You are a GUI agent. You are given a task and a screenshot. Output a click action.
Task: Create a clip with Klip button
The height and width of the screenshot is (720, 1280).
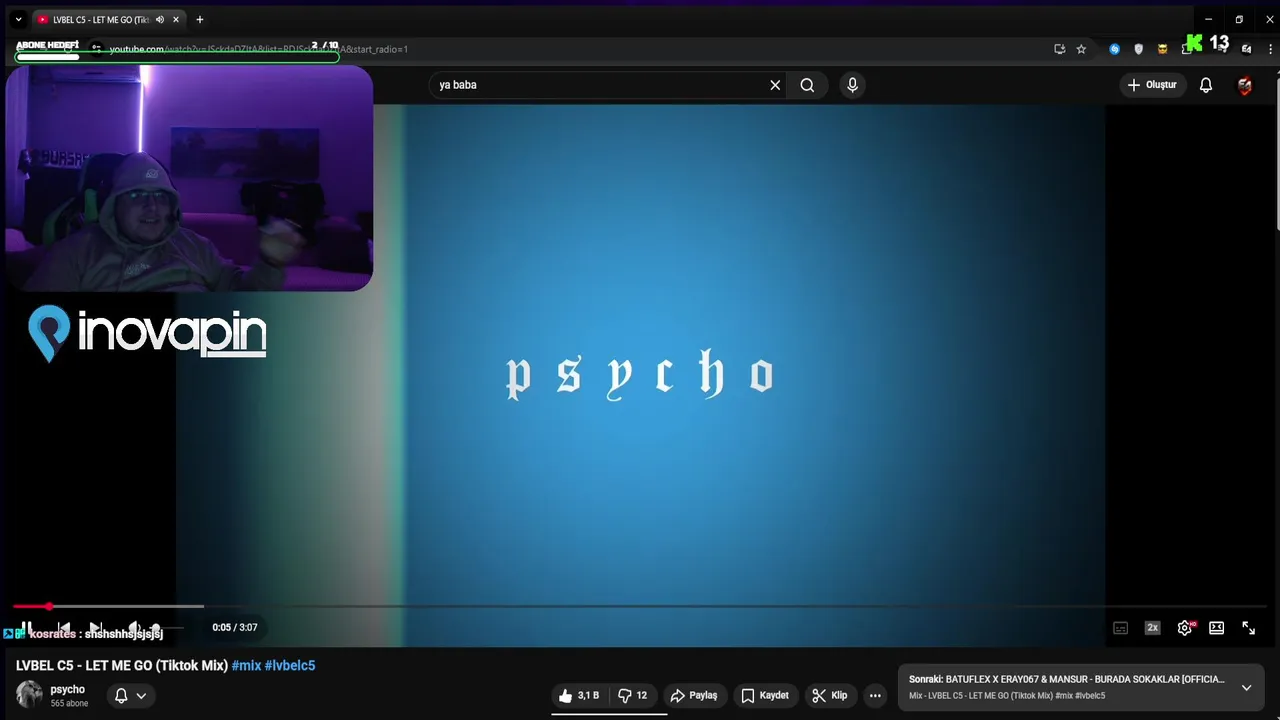click(830, 696)
